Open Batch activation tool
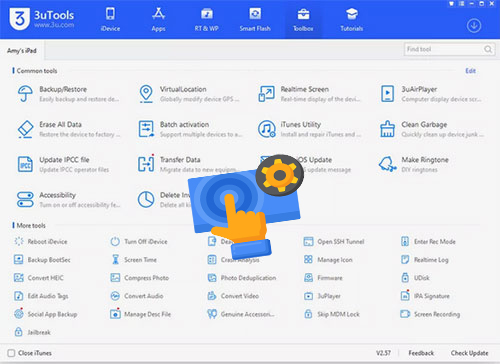This screenshot has width=500, height=364. [x=190, y=129]
